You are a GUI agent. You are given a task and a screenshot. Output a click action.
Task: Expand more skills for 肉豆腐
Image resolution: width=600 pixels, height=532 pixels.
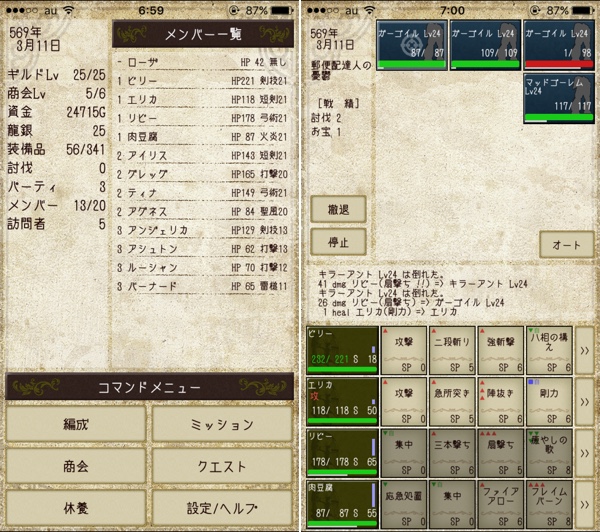coord(585,504)
